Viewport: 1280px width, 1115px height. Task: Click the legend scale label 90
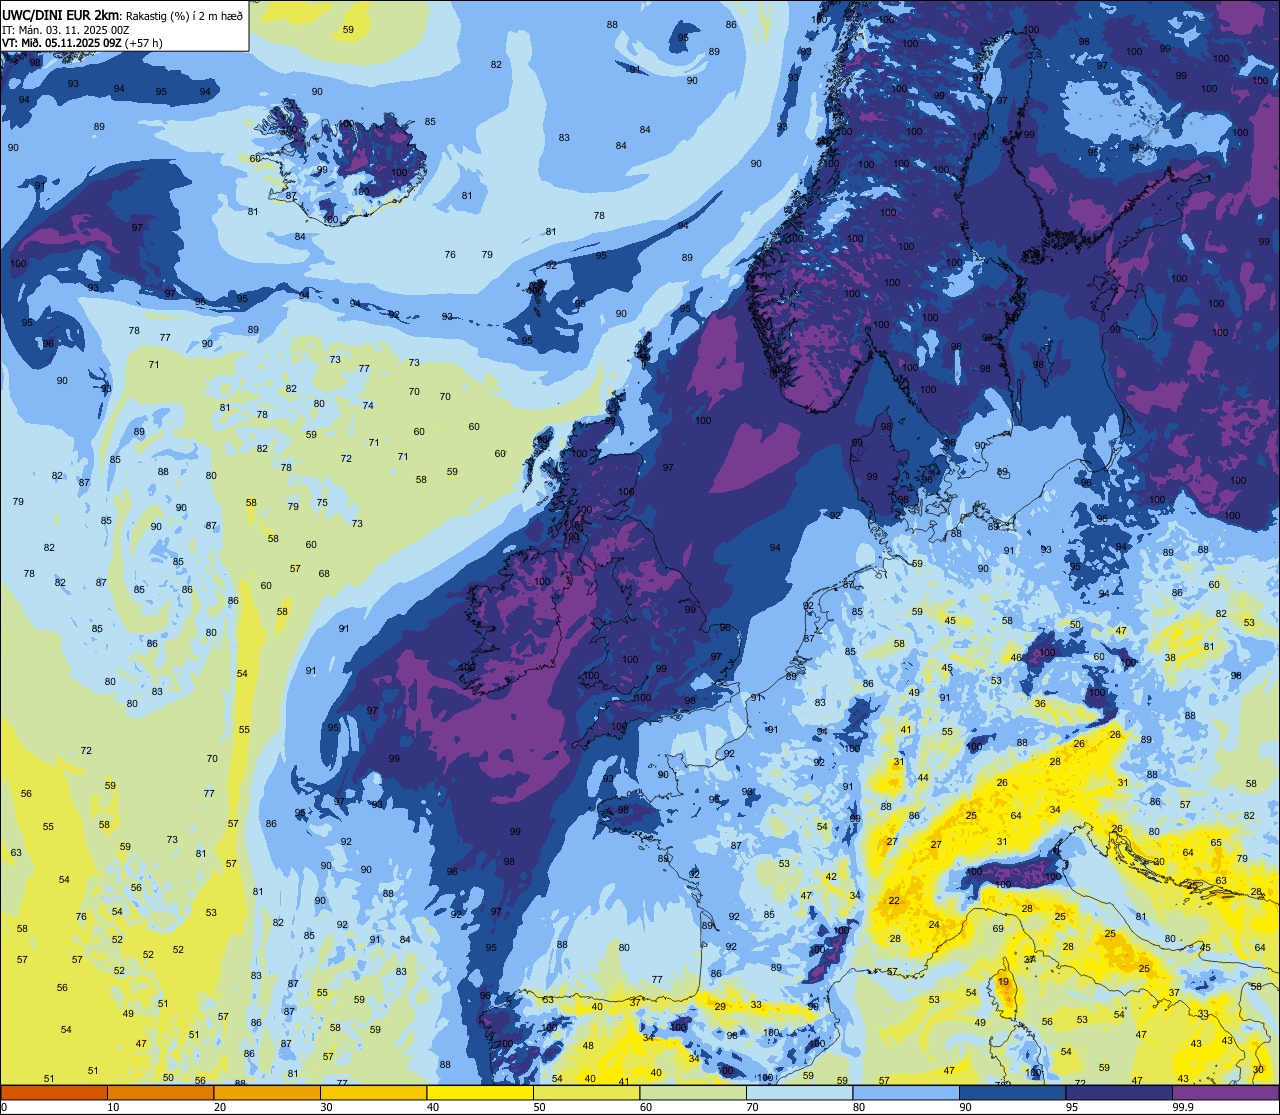pyautogui.click(x=966, y=1107)
